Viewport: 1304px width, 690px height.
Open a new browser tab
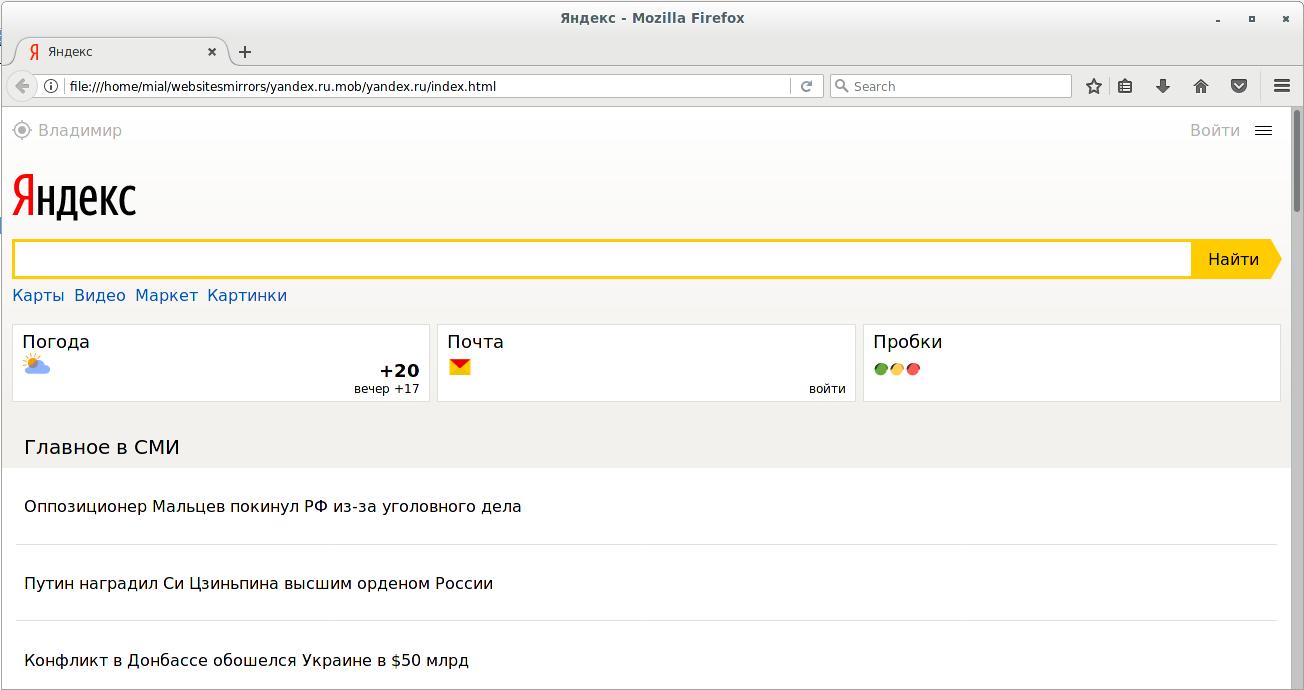245,52
